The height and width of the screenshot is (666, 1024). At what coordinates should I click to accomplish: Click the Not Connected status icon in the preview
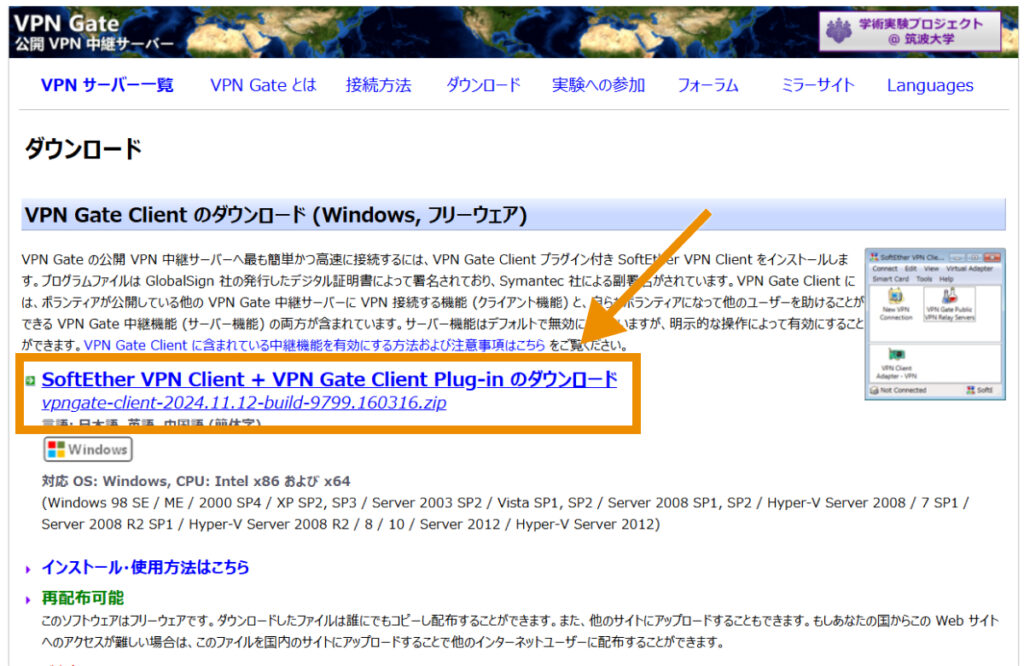pyautogui.click(x=873, y=389)
